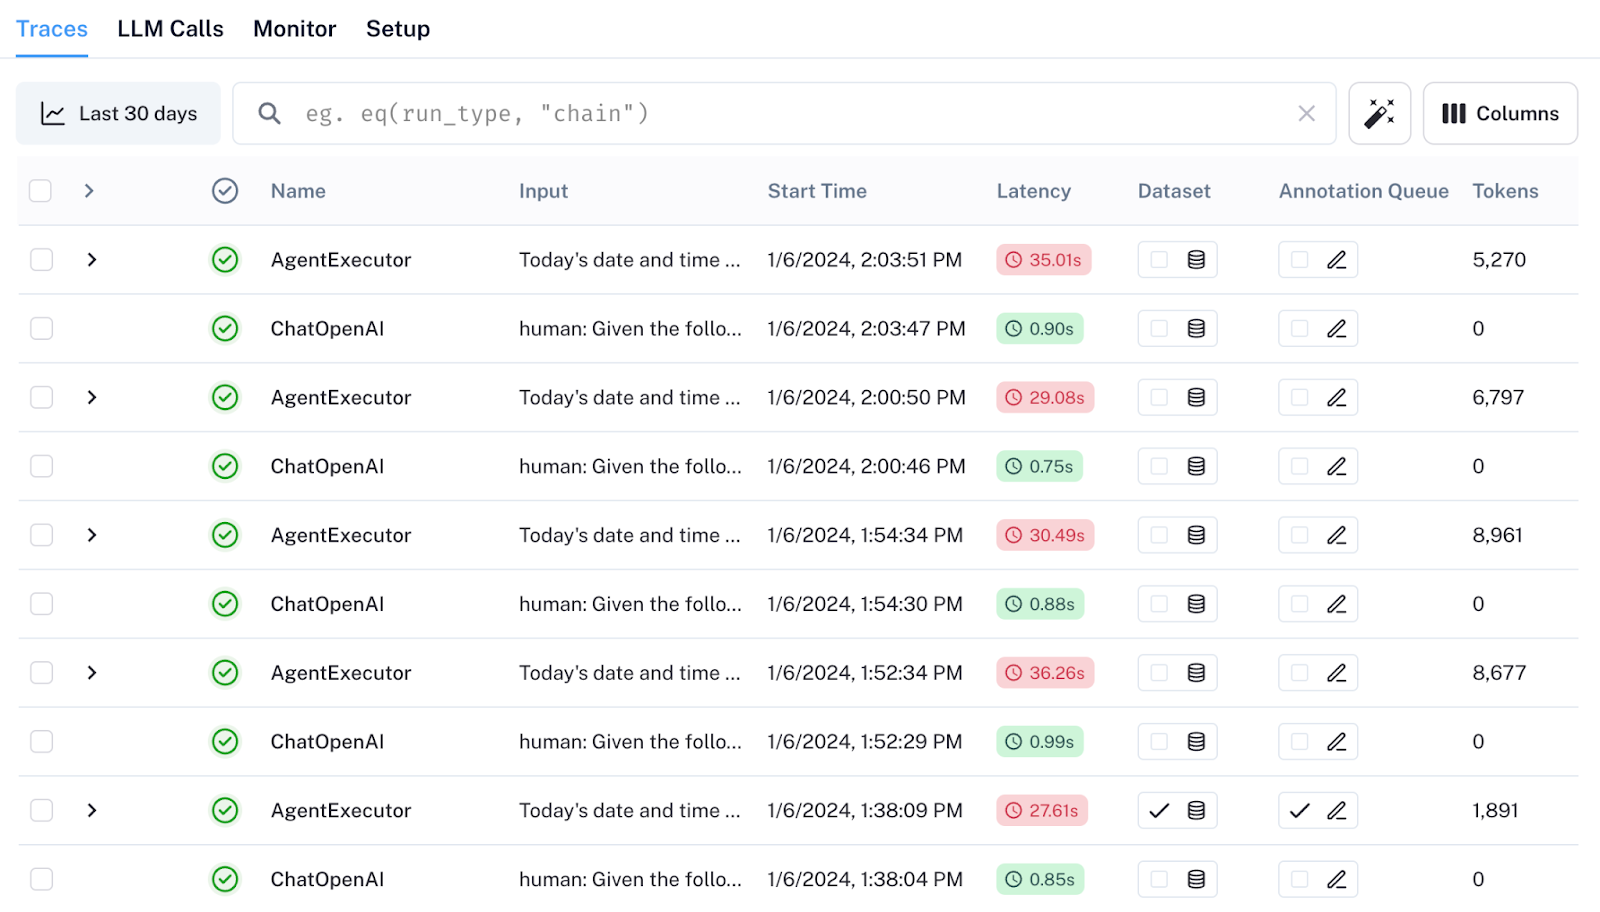This screenshot has height=912, width=1600.
Task: Open the Monitor tab
Action: (x=295, y=29)
